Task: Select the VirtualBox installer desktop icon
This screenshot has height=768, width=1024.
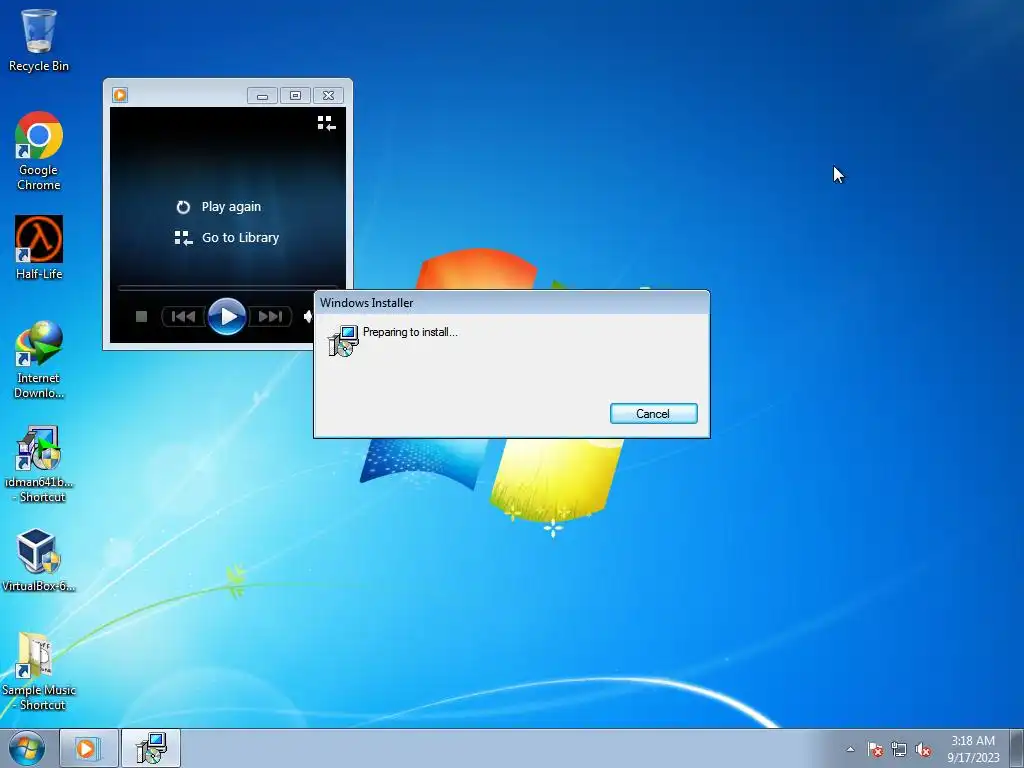Action: 39,560
